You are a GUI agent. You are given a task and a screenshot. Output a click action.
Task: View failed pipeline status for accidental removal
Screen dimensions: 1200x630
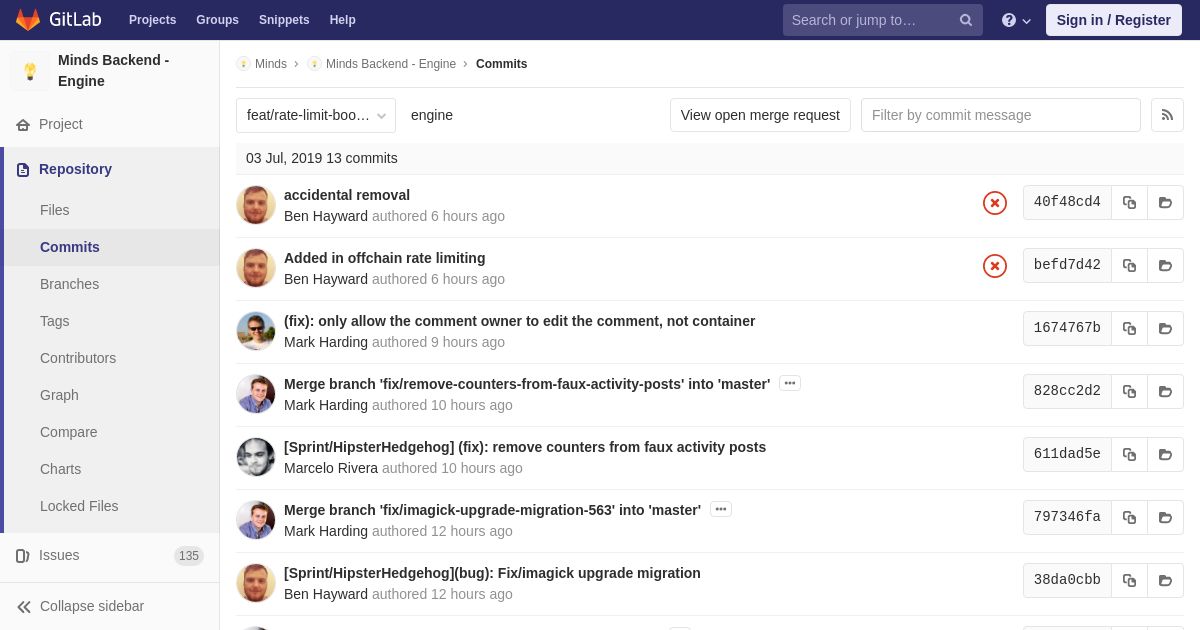(x=995, y=203)
